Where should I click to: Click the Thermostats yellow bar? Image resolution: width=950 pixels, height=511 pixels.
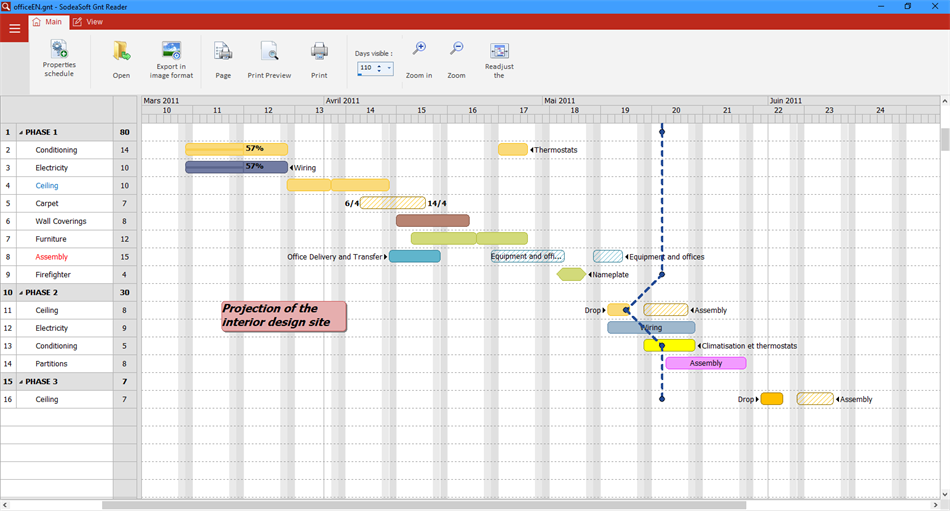[513, 149]
